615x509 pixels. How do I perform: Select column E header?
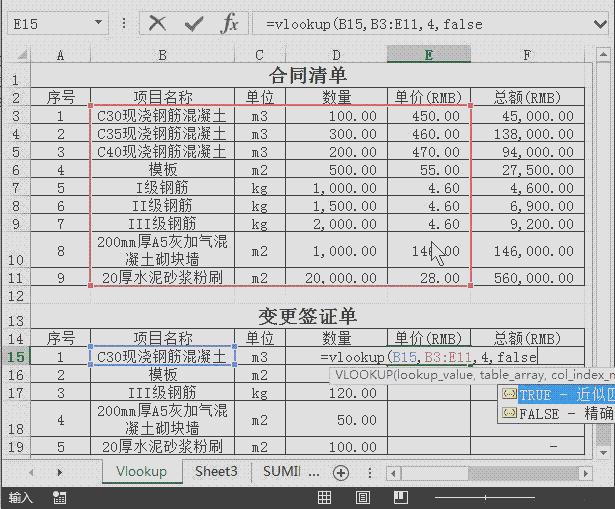click(x=429, y=55)
